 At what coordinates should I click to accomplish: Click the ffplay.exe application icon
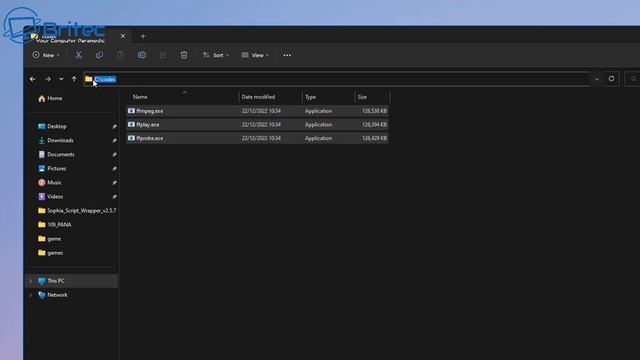[x=131, y=124]
